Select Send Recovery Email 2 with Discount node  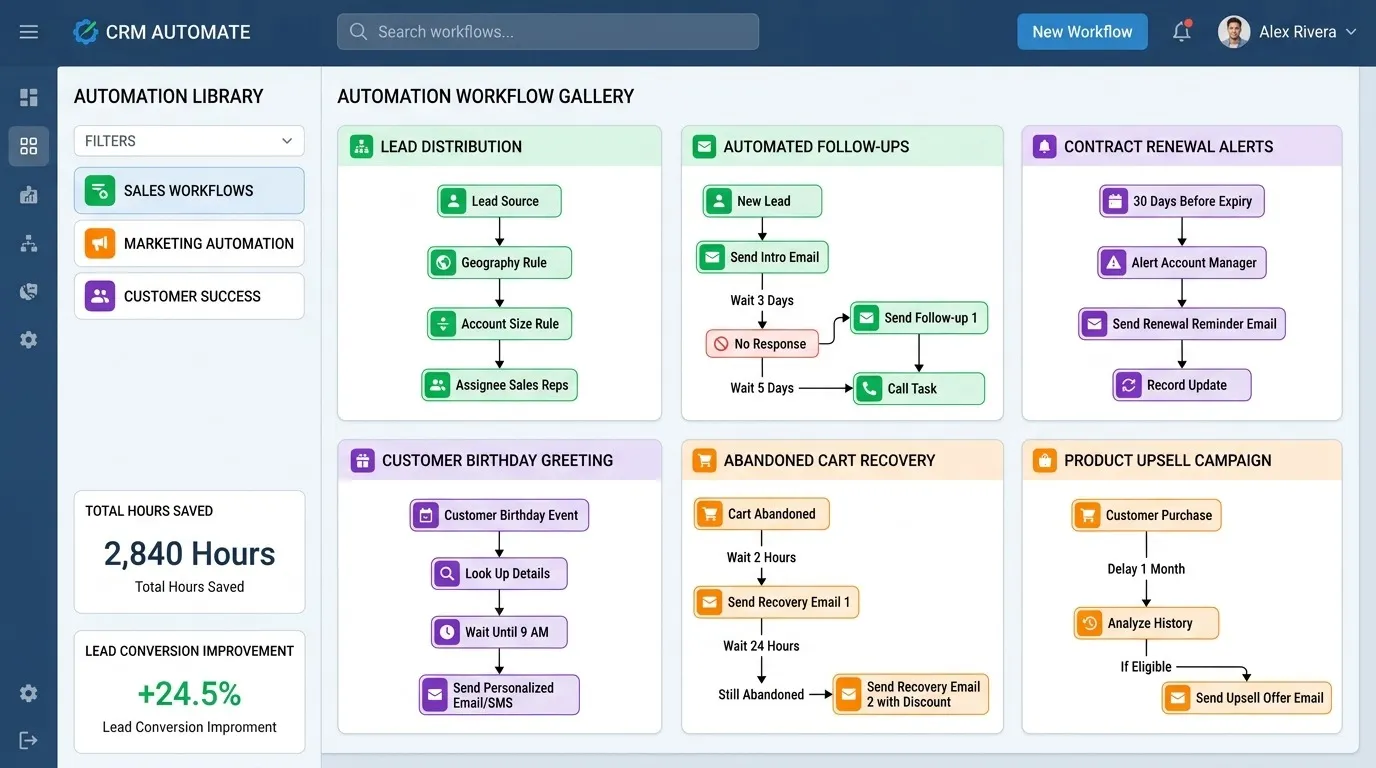[911, 694]
